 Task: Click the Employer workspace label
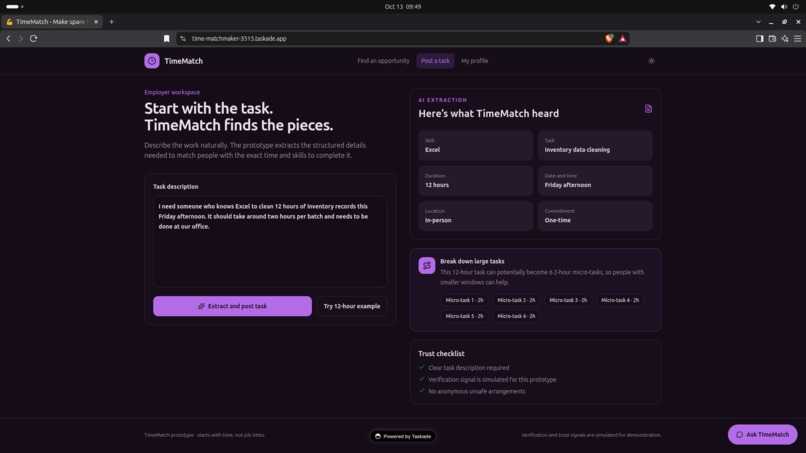click(x=172, y=93)
